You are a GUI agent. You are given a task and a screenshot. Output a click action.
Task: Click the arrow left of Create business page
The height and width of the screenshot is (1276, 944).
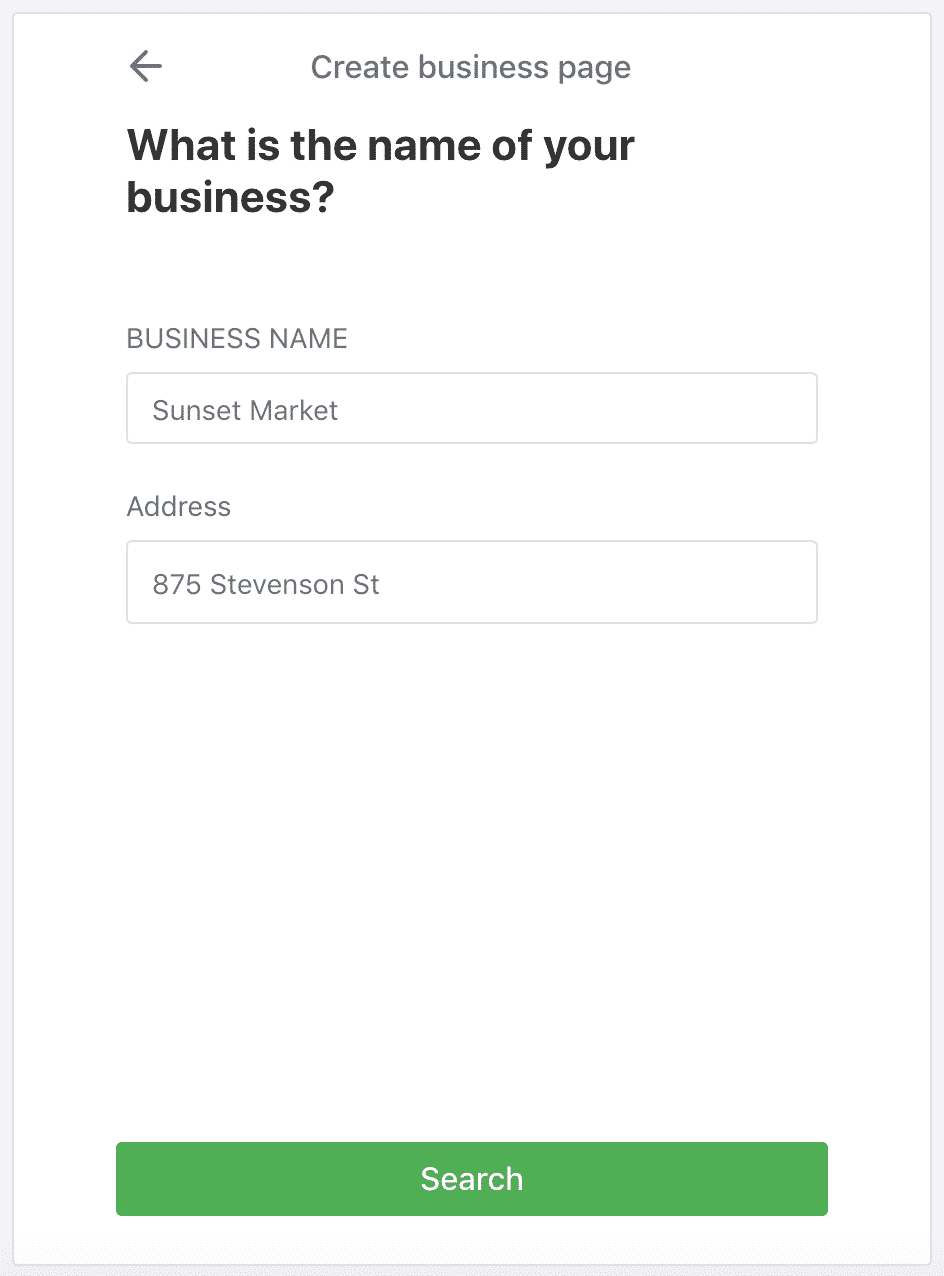coord(145,66)
